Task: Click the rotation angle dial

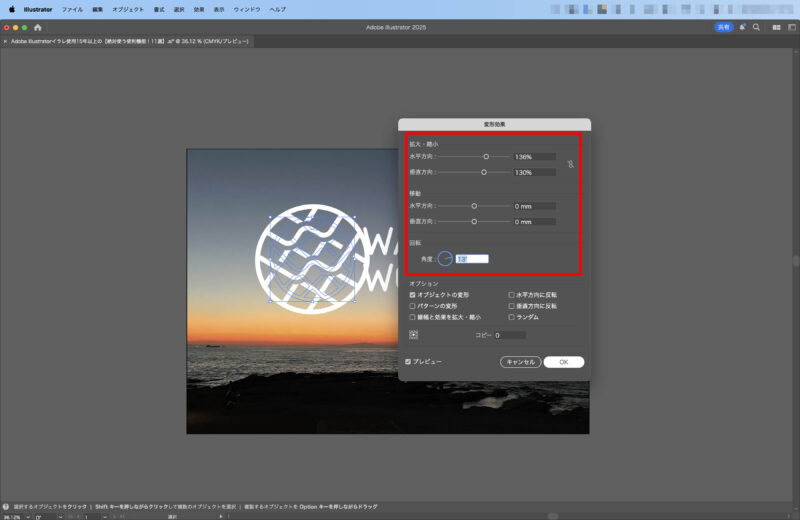Action: pos(445,259)
